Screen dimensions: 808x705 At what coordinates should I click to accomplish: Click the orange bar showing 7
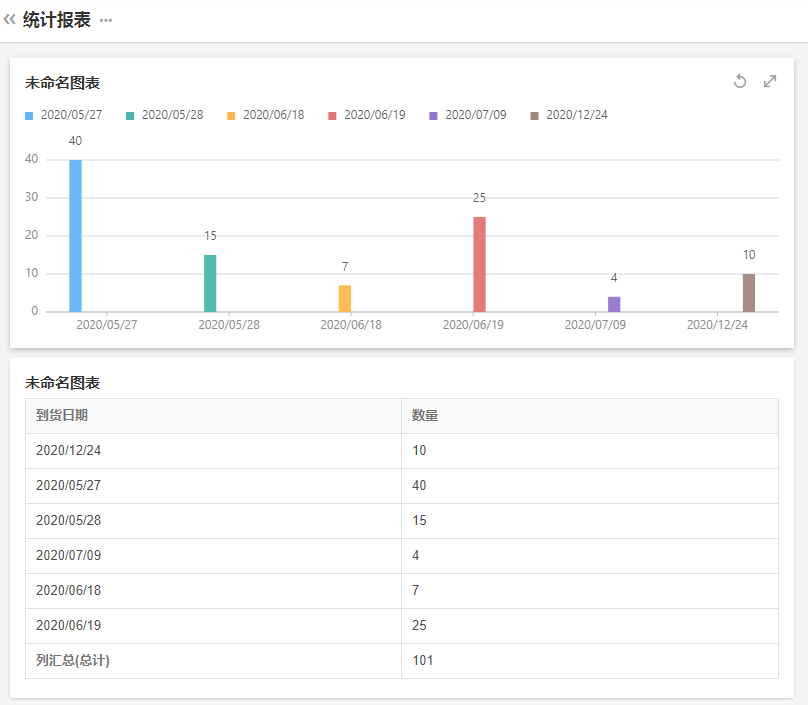345,298
